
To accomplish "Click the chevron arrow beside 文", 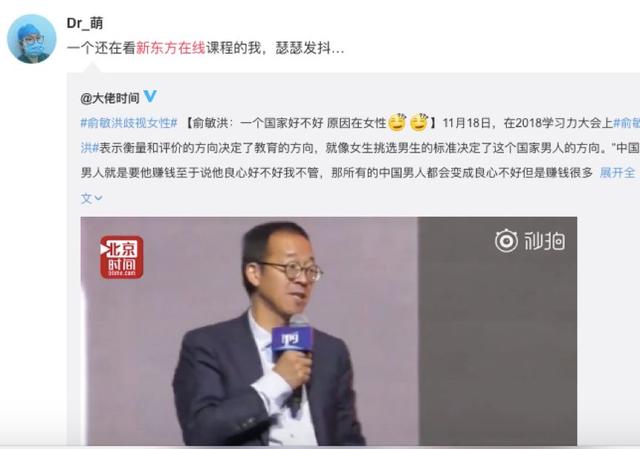I will click(x=98, y=198).
